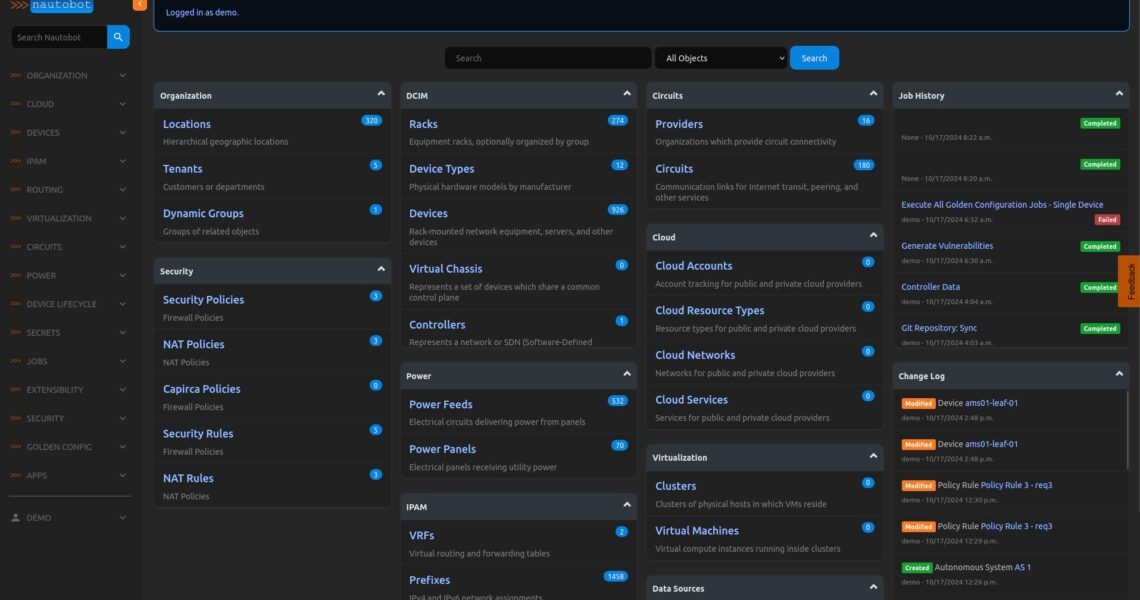Click the Prefixes count badge 1458

tap(616, 576)
